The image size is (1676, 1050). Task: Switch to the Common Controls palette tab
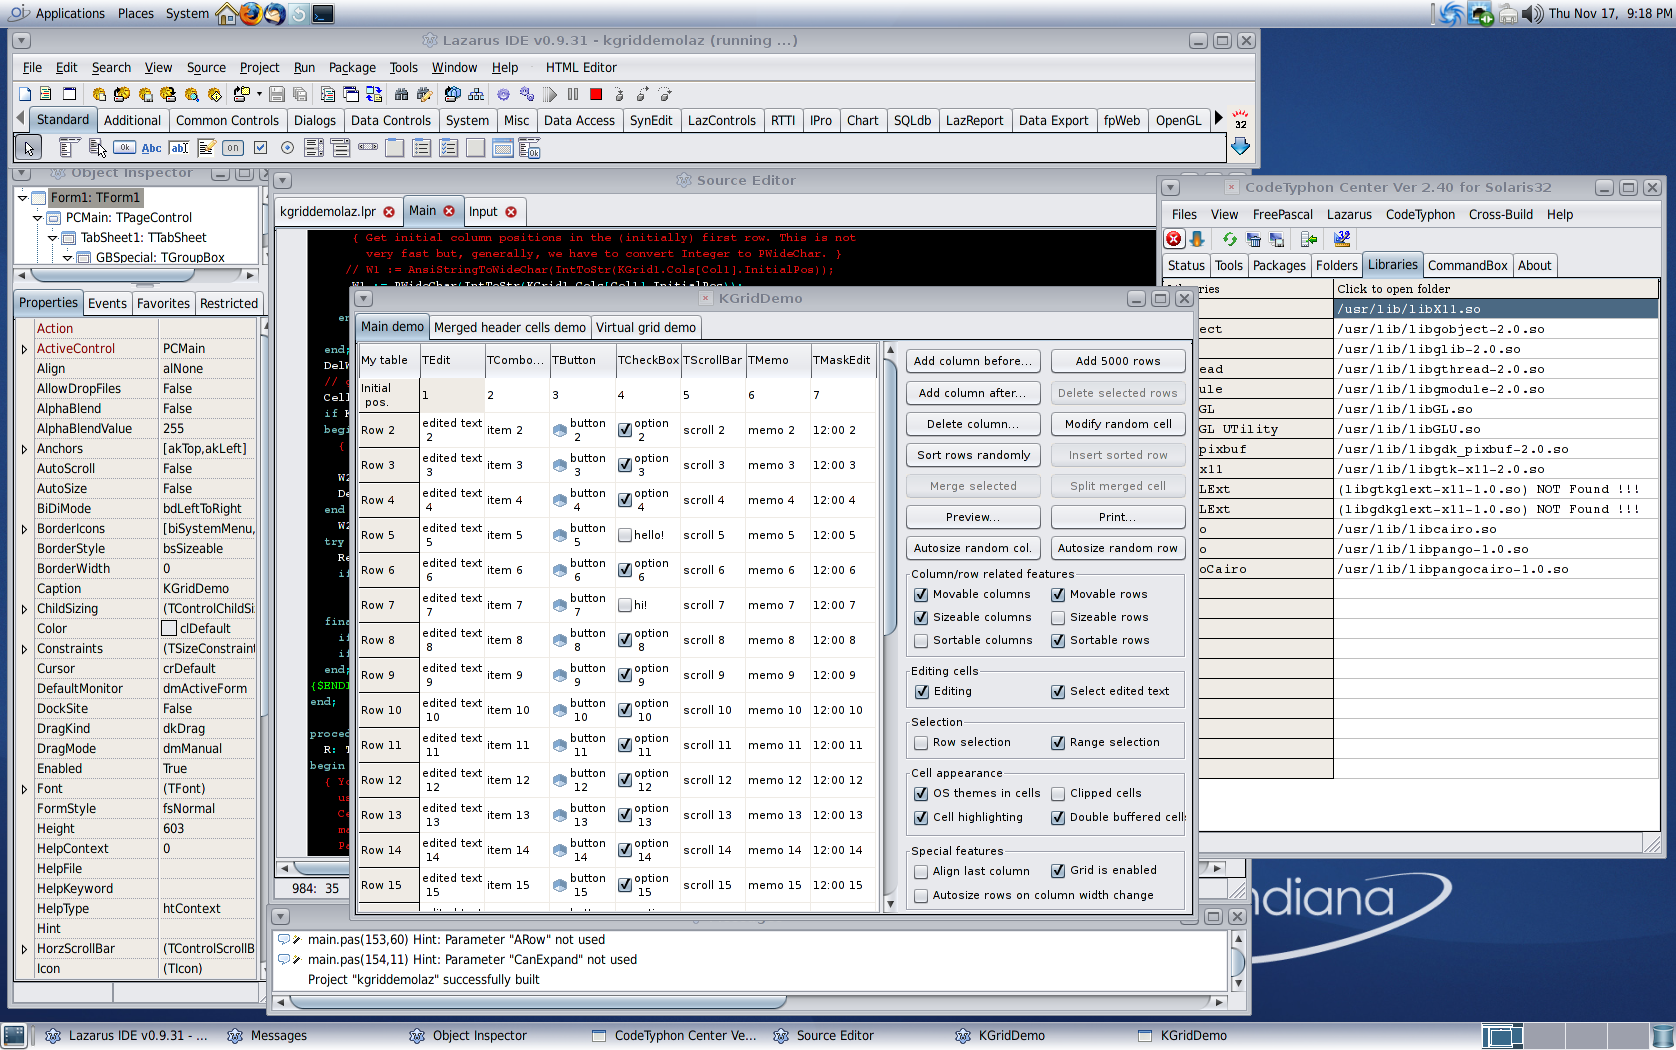227,120
